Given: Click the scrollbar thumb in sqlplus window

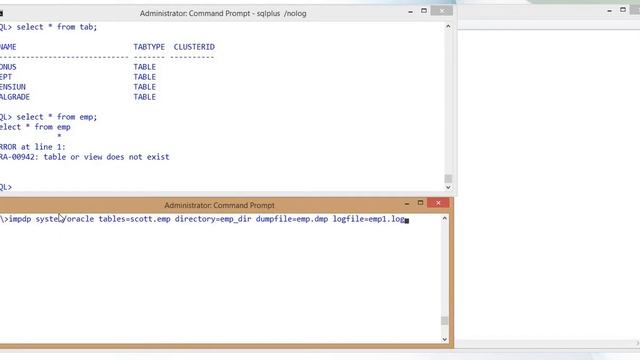Looking at the screenshot, I should 448,179.
